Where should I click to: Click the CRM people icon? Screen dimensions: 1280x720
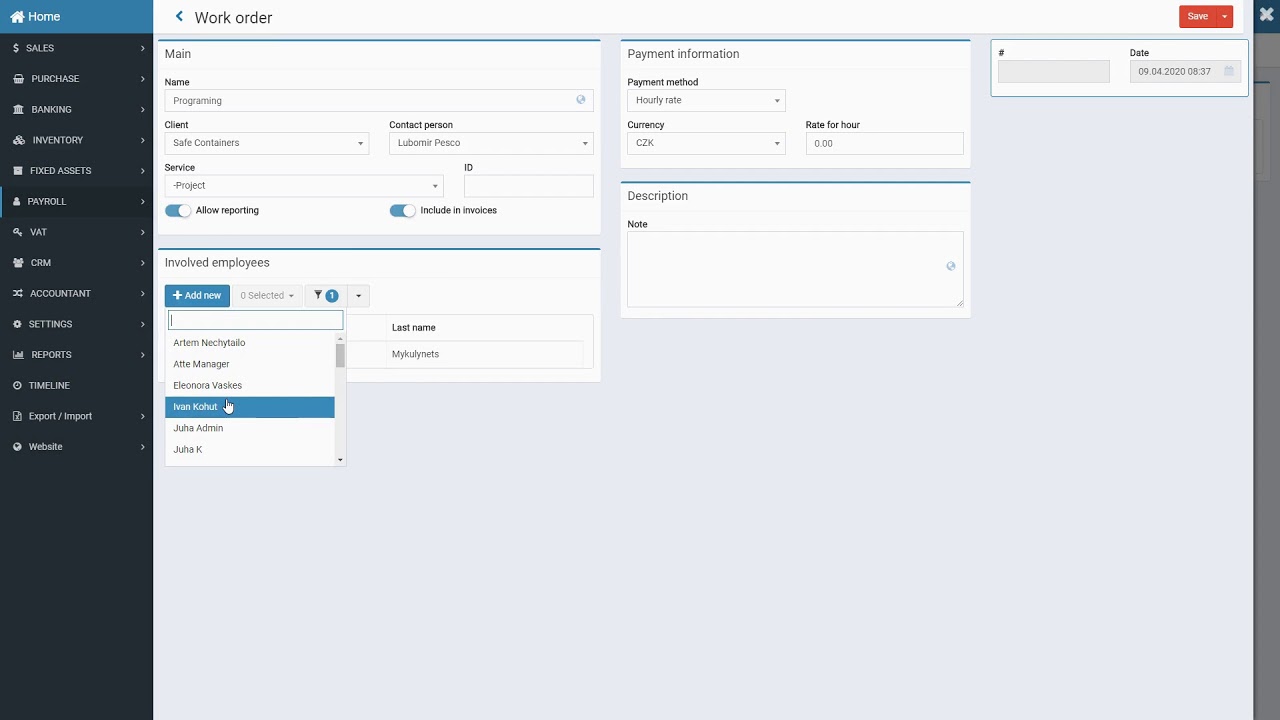[18, 263]
